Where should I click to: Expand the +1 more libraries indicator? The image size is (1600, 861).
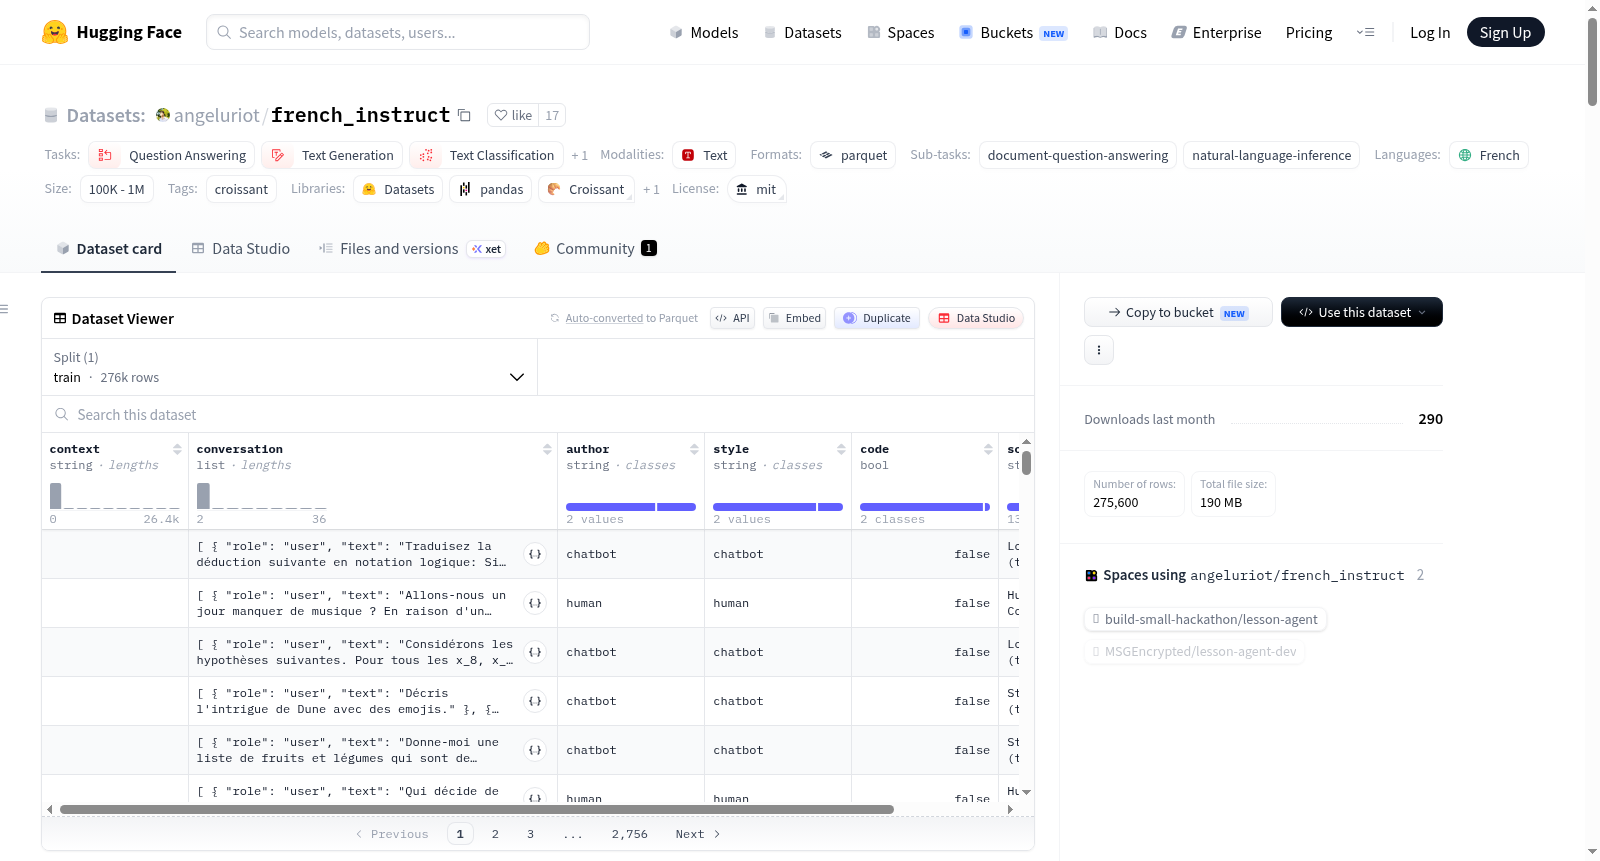click(651, 189)
